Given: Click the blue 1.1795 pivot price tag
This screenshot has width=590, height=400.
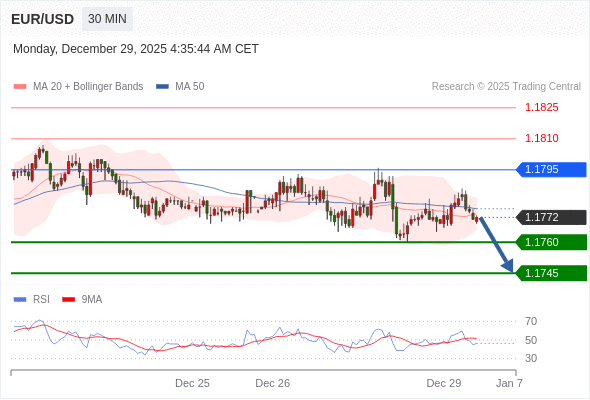Looking at the screenshot, I should point(551,170).
